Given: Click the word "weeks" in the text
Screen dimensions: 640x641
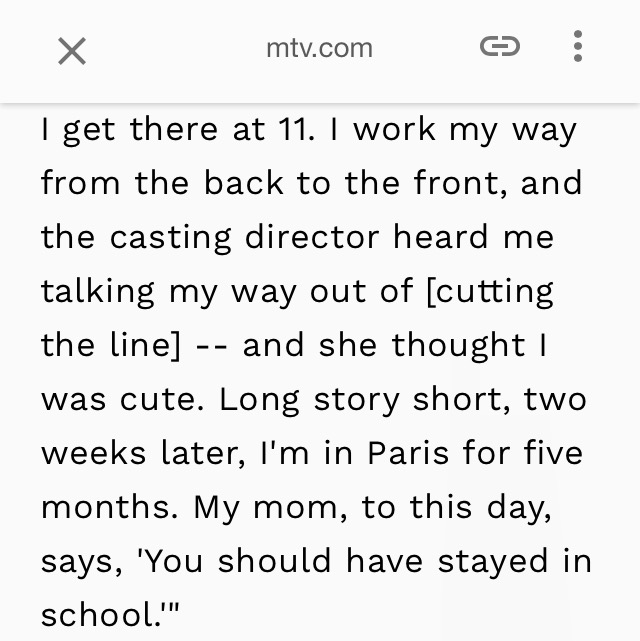Looking at the screenshot, I should 94,452.
